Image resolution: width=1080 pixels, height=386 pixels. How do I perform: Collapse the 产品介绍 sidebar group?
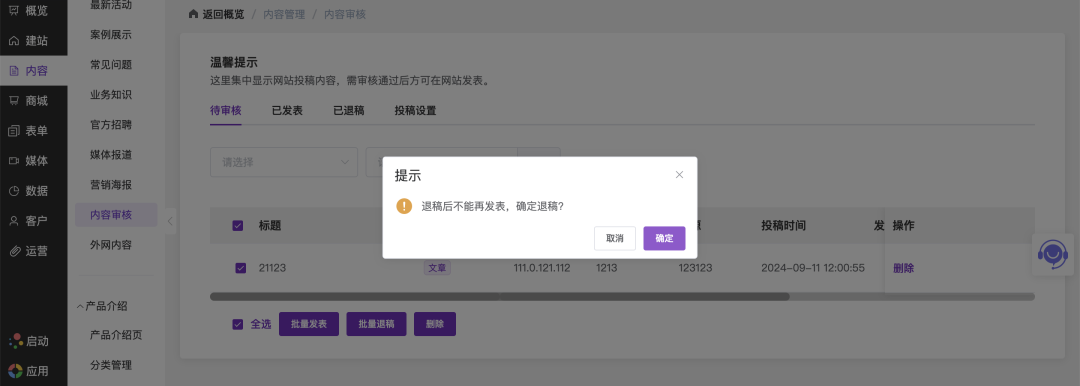click(102, 306)
